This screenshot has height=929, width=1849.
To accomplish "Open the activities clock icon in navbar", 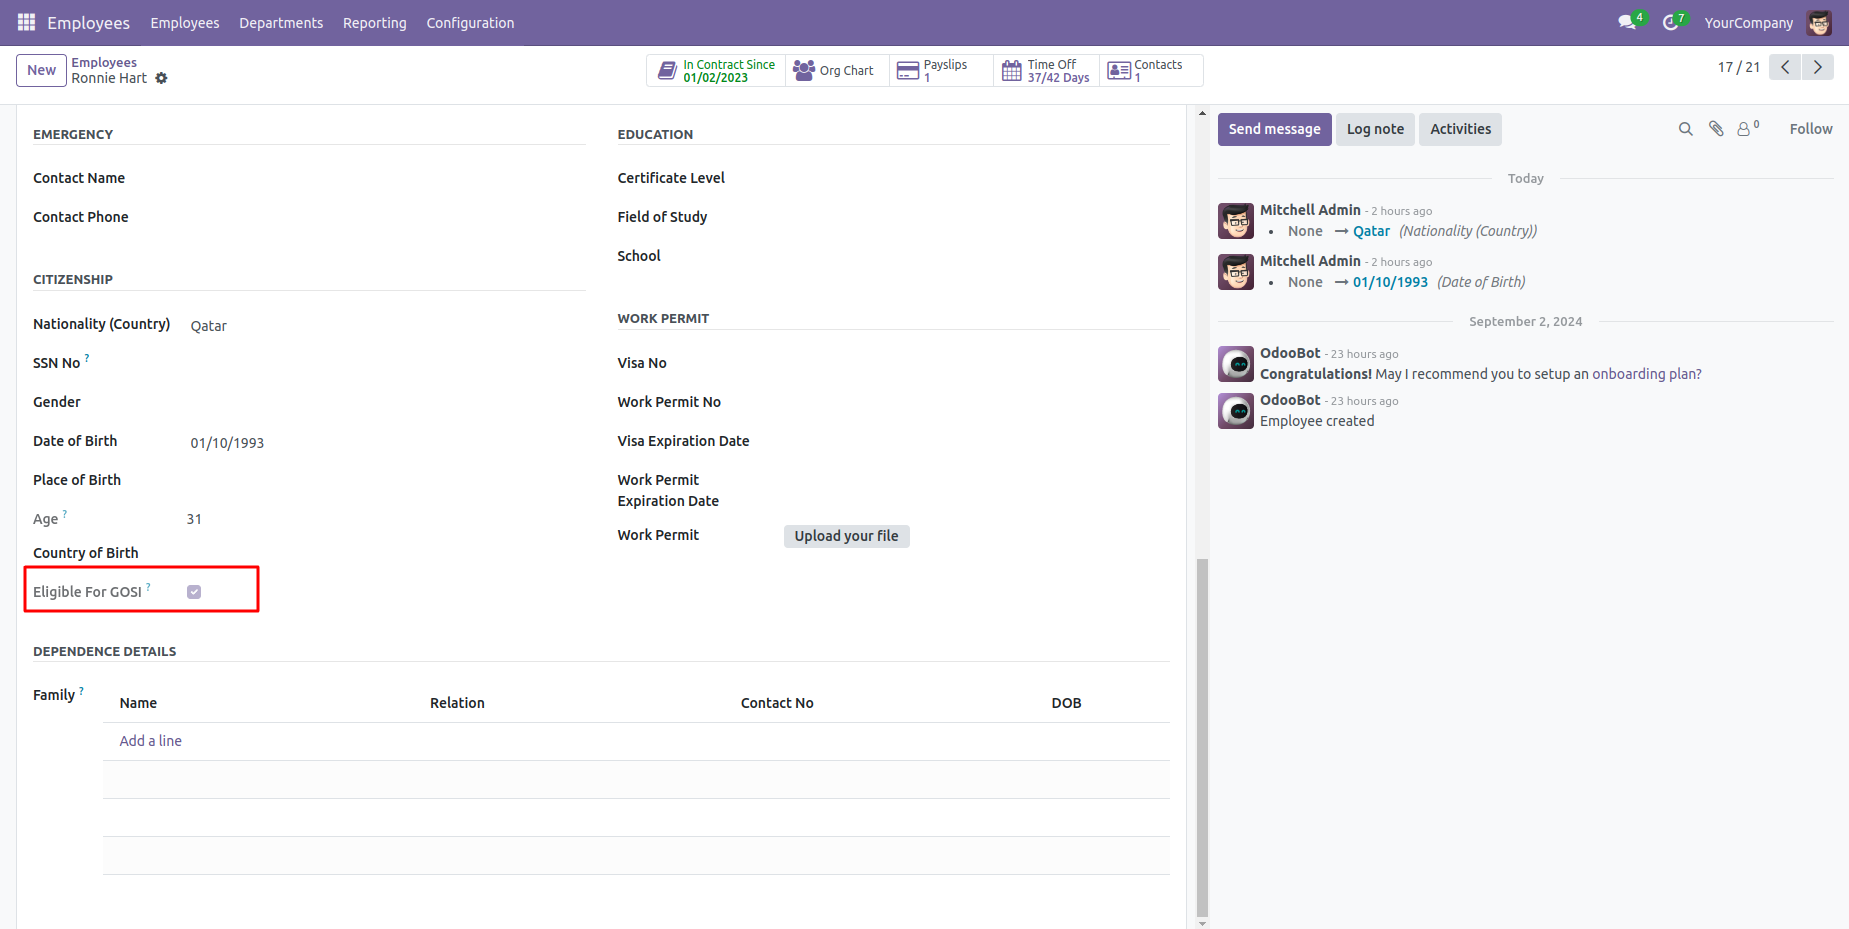I will pyautogui.click(x=1670, y=22).
